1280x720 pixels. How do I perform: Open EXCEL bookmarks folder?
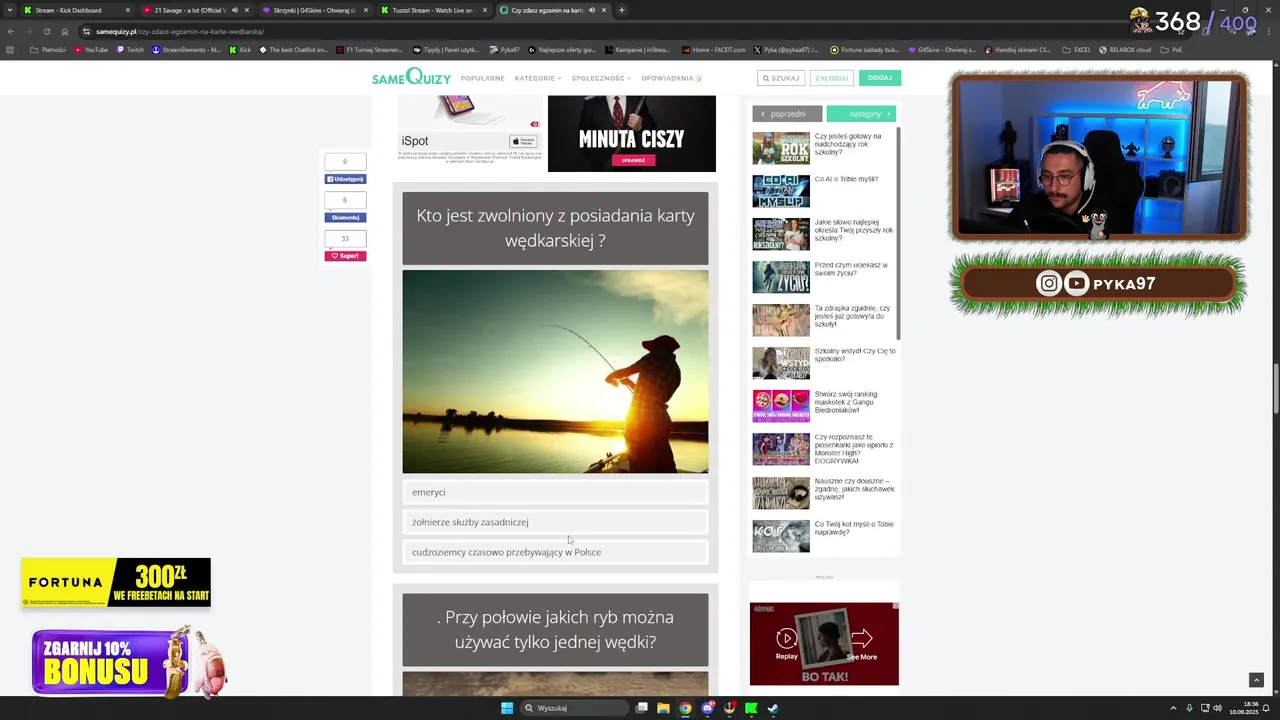pos(1077,49)
